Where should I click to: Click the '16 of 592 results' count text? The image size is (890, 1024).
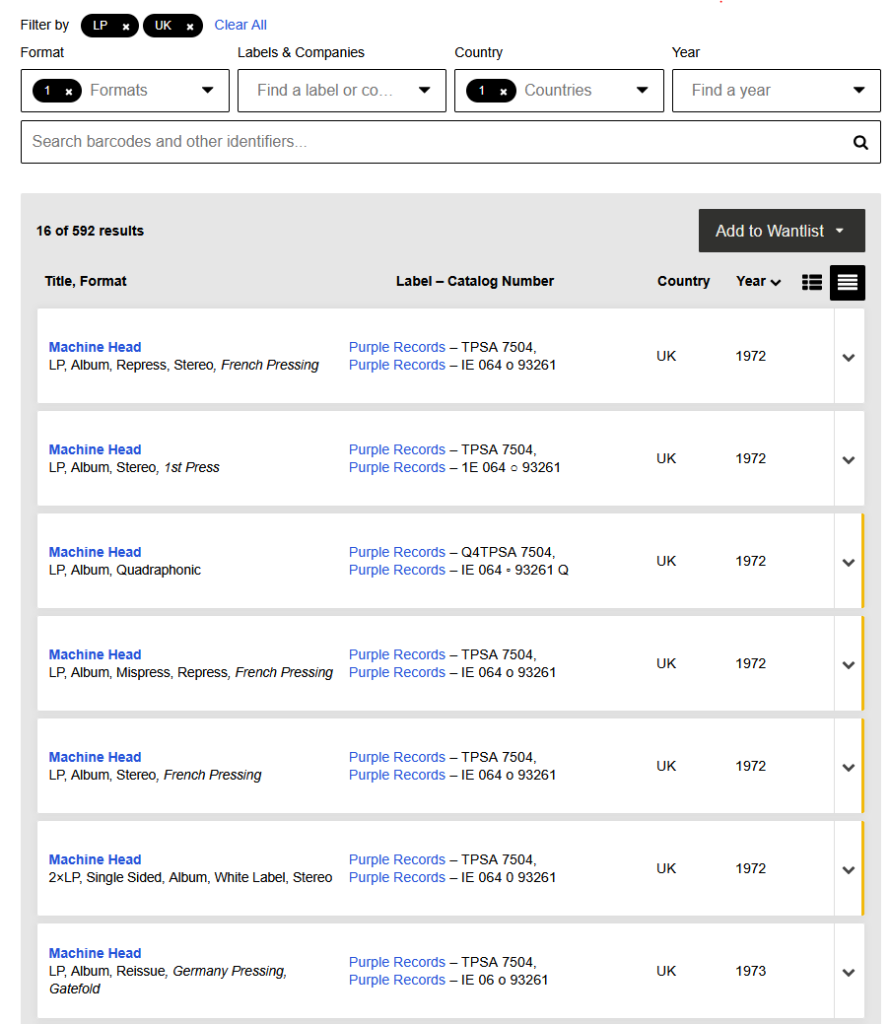pyautogui.click(x=90, y=231)
